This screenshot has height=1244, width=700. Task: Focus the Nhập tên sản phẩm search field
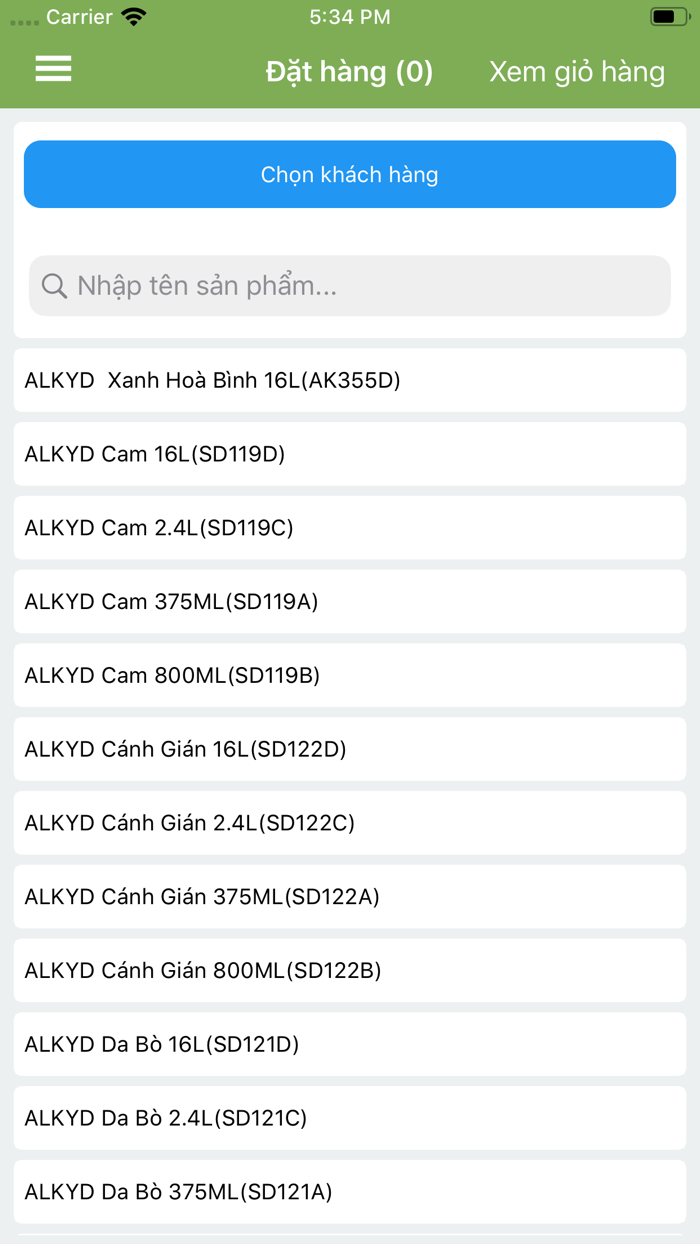pyautogui.click(x=360, y=287)
